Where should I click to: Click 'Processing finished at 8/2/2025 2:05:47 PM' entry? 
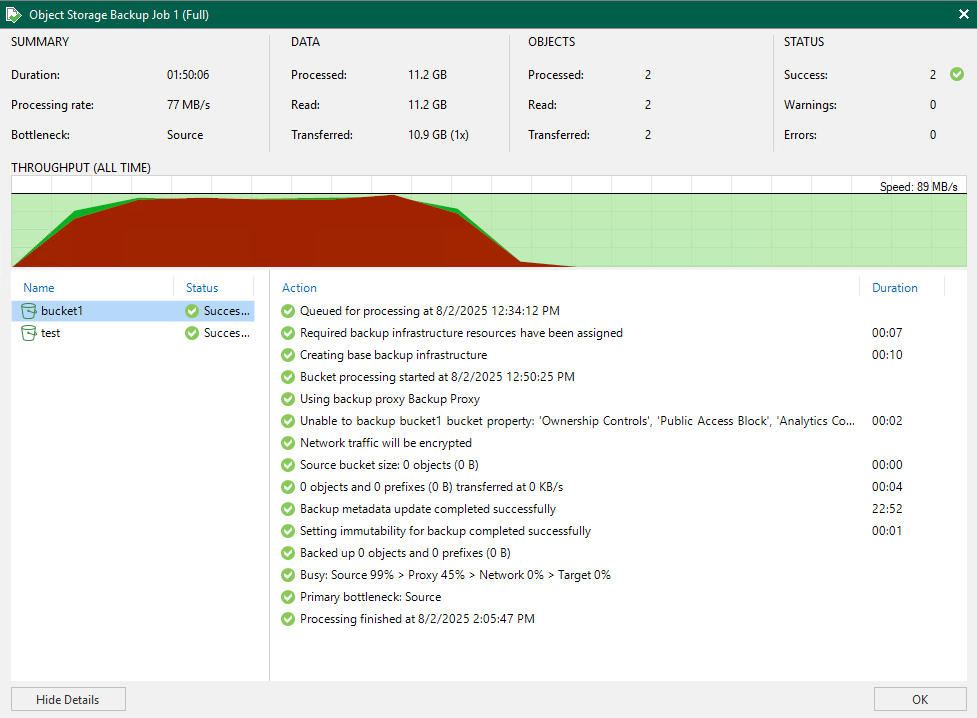tap(417, 619)
